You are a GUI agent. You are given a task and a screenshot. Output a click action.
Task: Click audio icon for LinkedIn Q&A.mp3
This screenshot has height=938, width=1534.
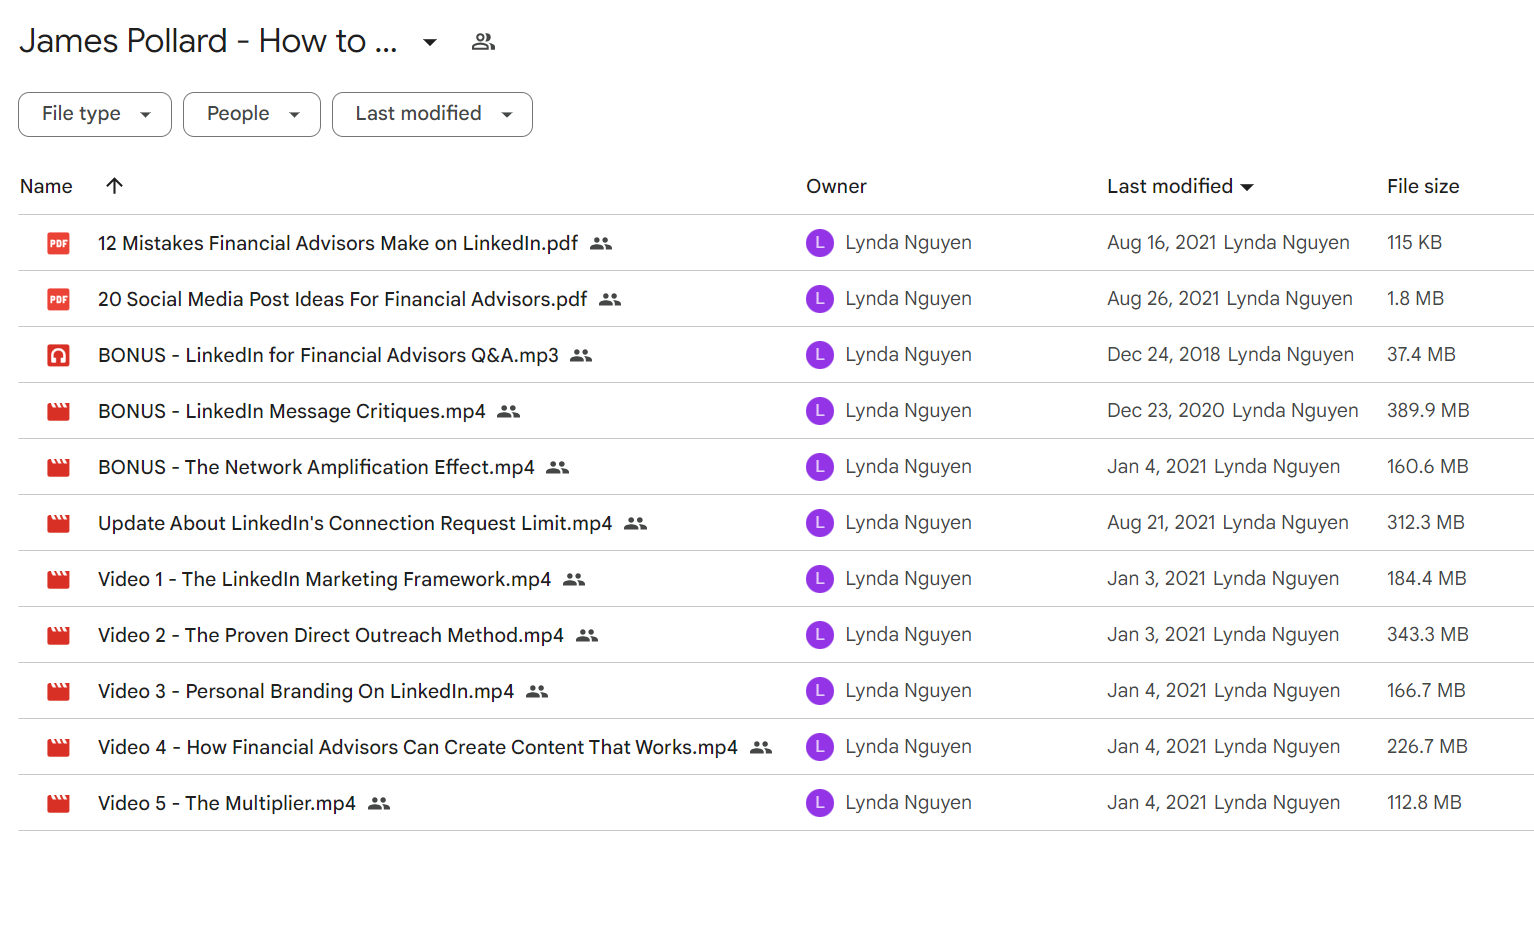pyautogui.click(x=59, y=355)
